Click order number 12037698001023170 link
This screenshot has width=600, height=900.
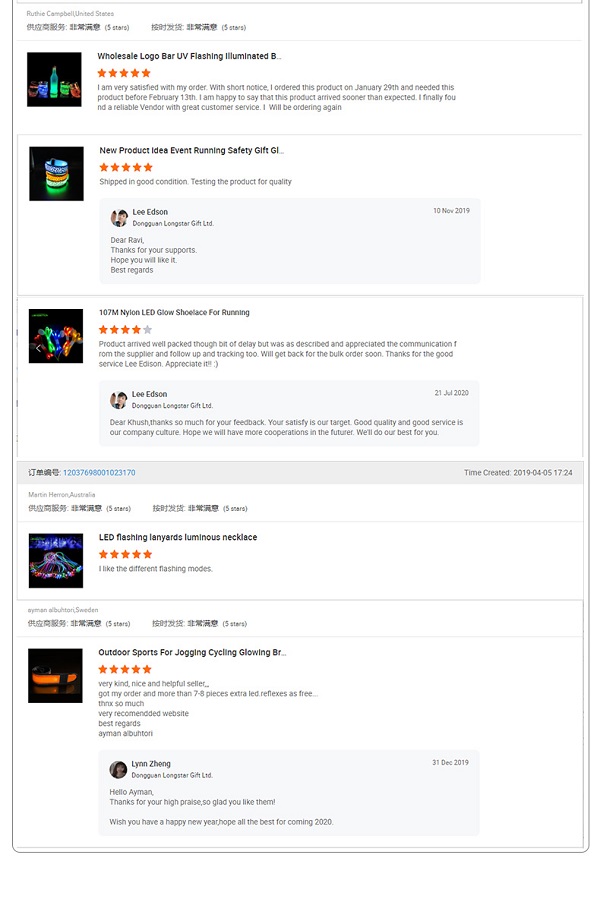[x=99, y=473]
